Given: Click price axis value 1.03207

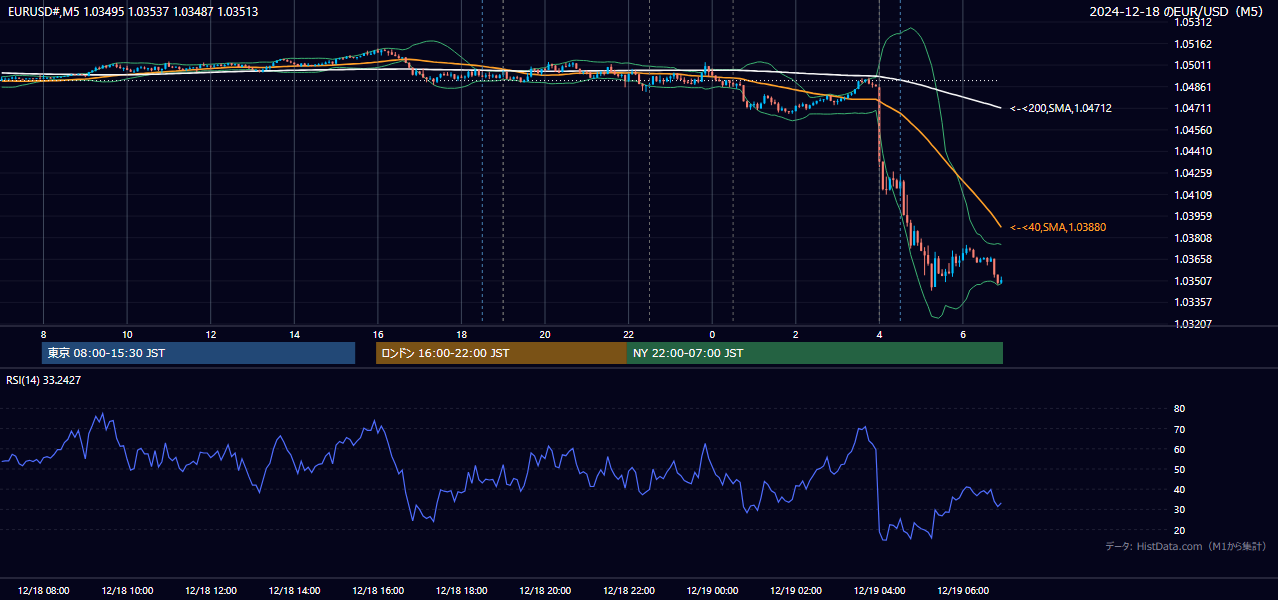Looking at the screenshot, I should 1193,324.
